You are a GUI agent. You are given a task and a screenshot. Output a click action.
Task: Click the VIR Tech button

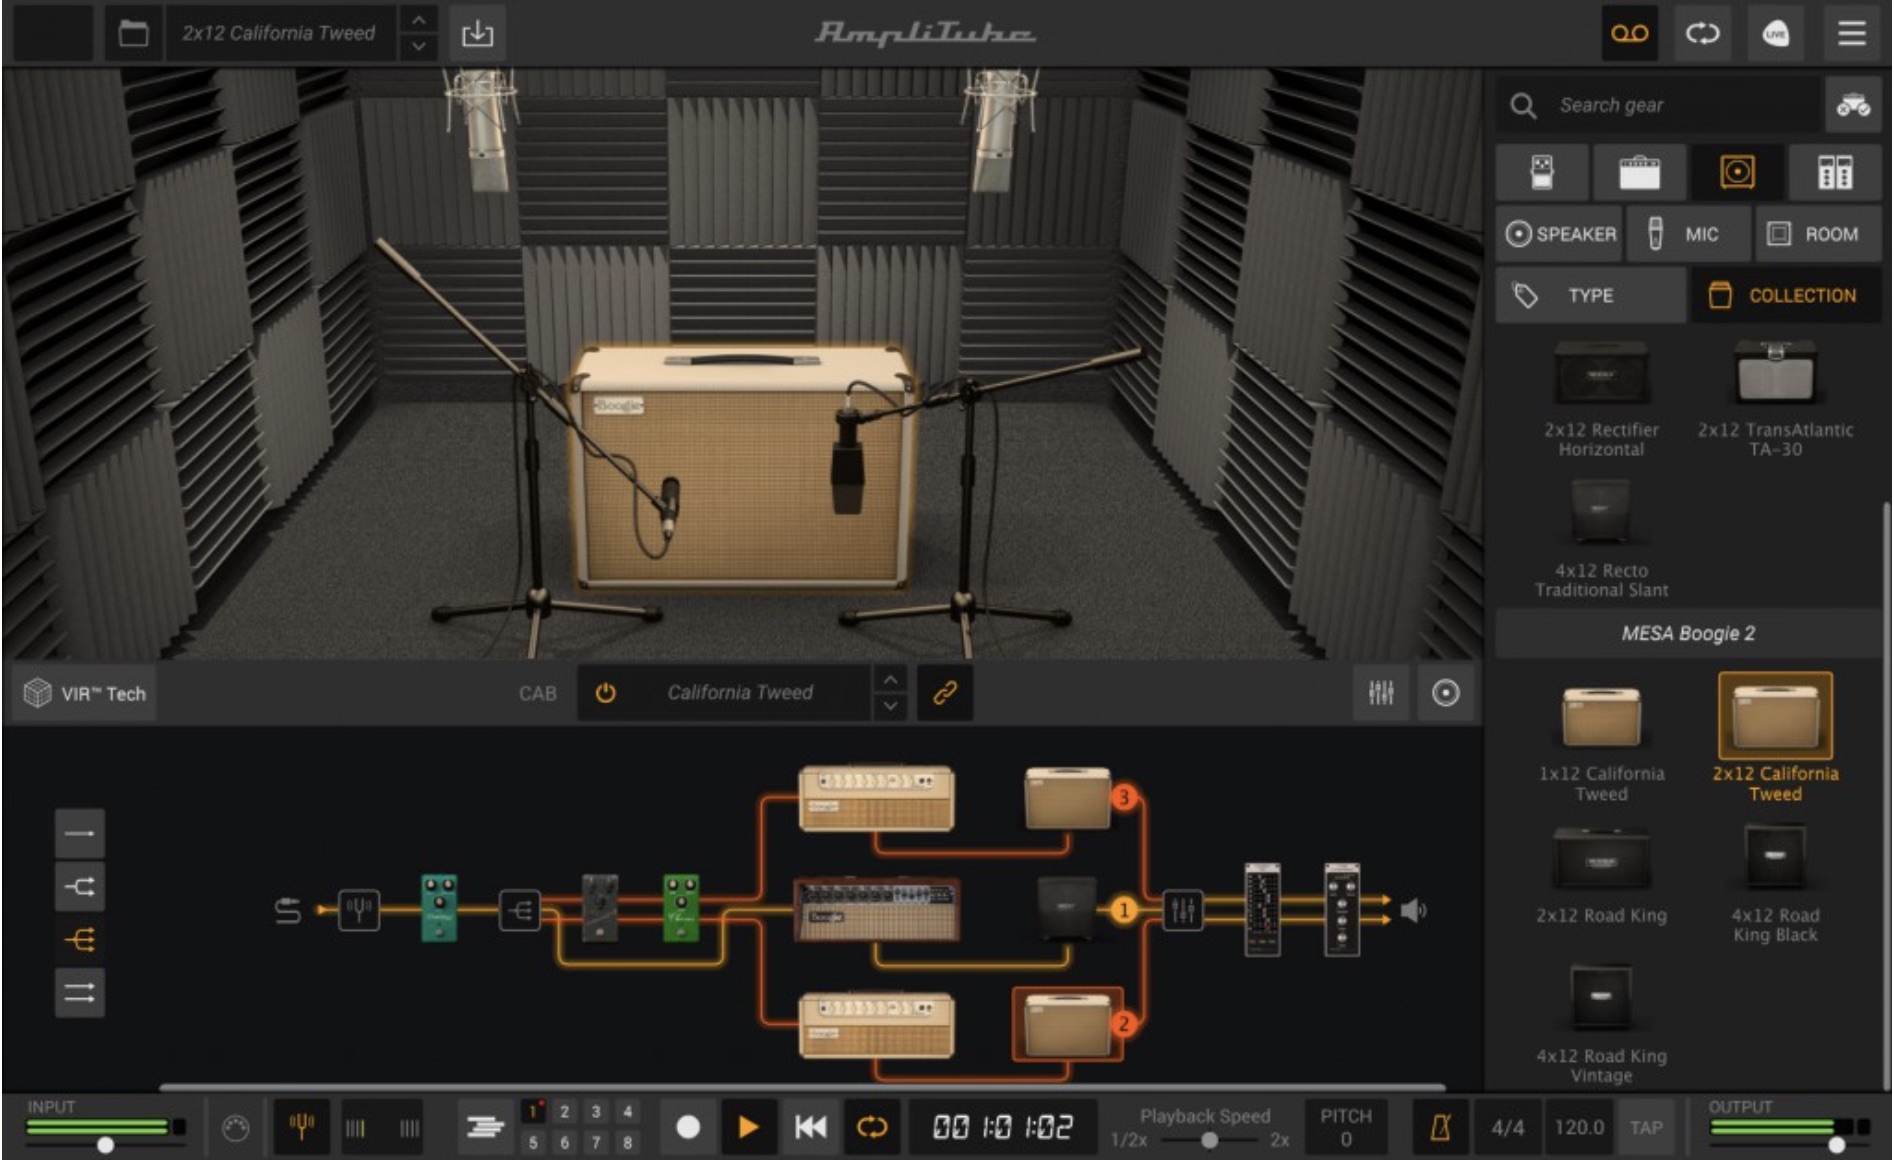tap(86, 693)
